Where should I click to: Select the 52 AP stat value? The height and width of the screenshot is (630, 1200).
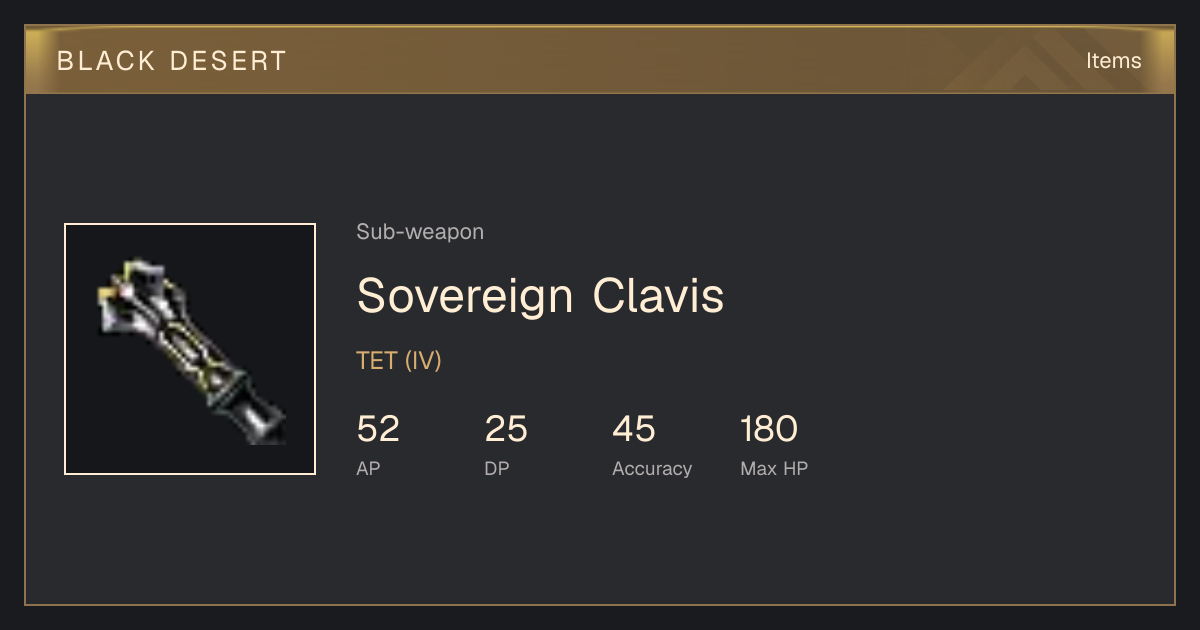click(x=378, y=429)
